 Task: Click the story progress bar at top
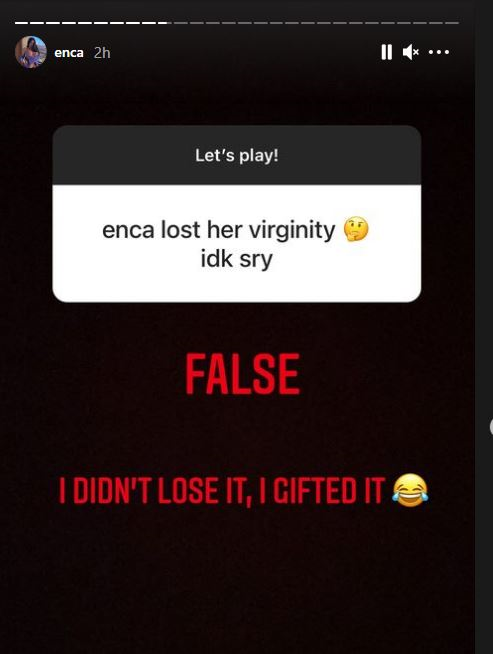pyautogui.click(x=236, y=23)
